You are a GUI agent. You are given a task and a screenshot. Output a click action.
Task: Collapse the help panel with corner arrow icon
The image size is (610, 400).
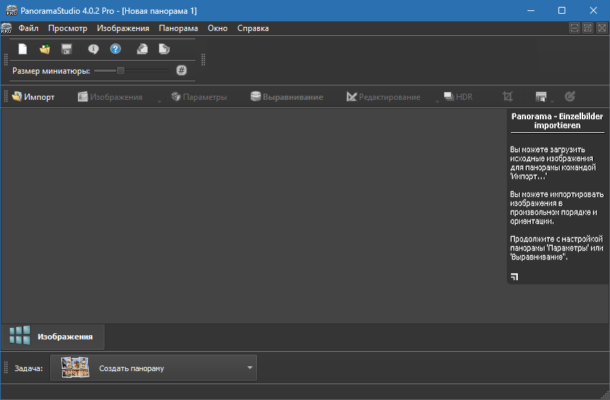(514, 277)
